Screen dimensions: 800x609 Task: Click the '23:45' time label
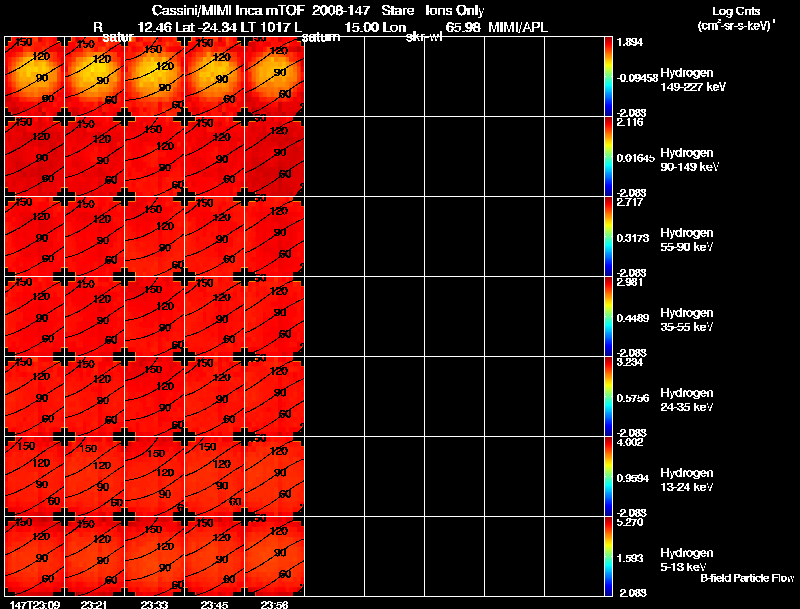click(x=214, y=604)
